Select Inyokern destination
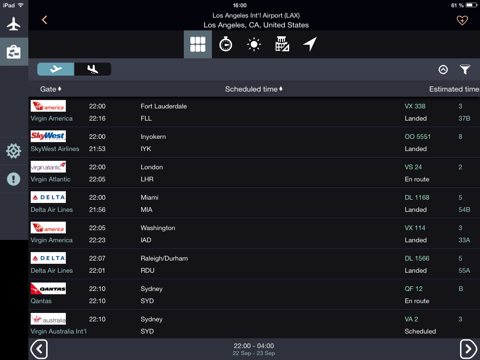This screenshot has height=360, width=480. pos(153,137)
